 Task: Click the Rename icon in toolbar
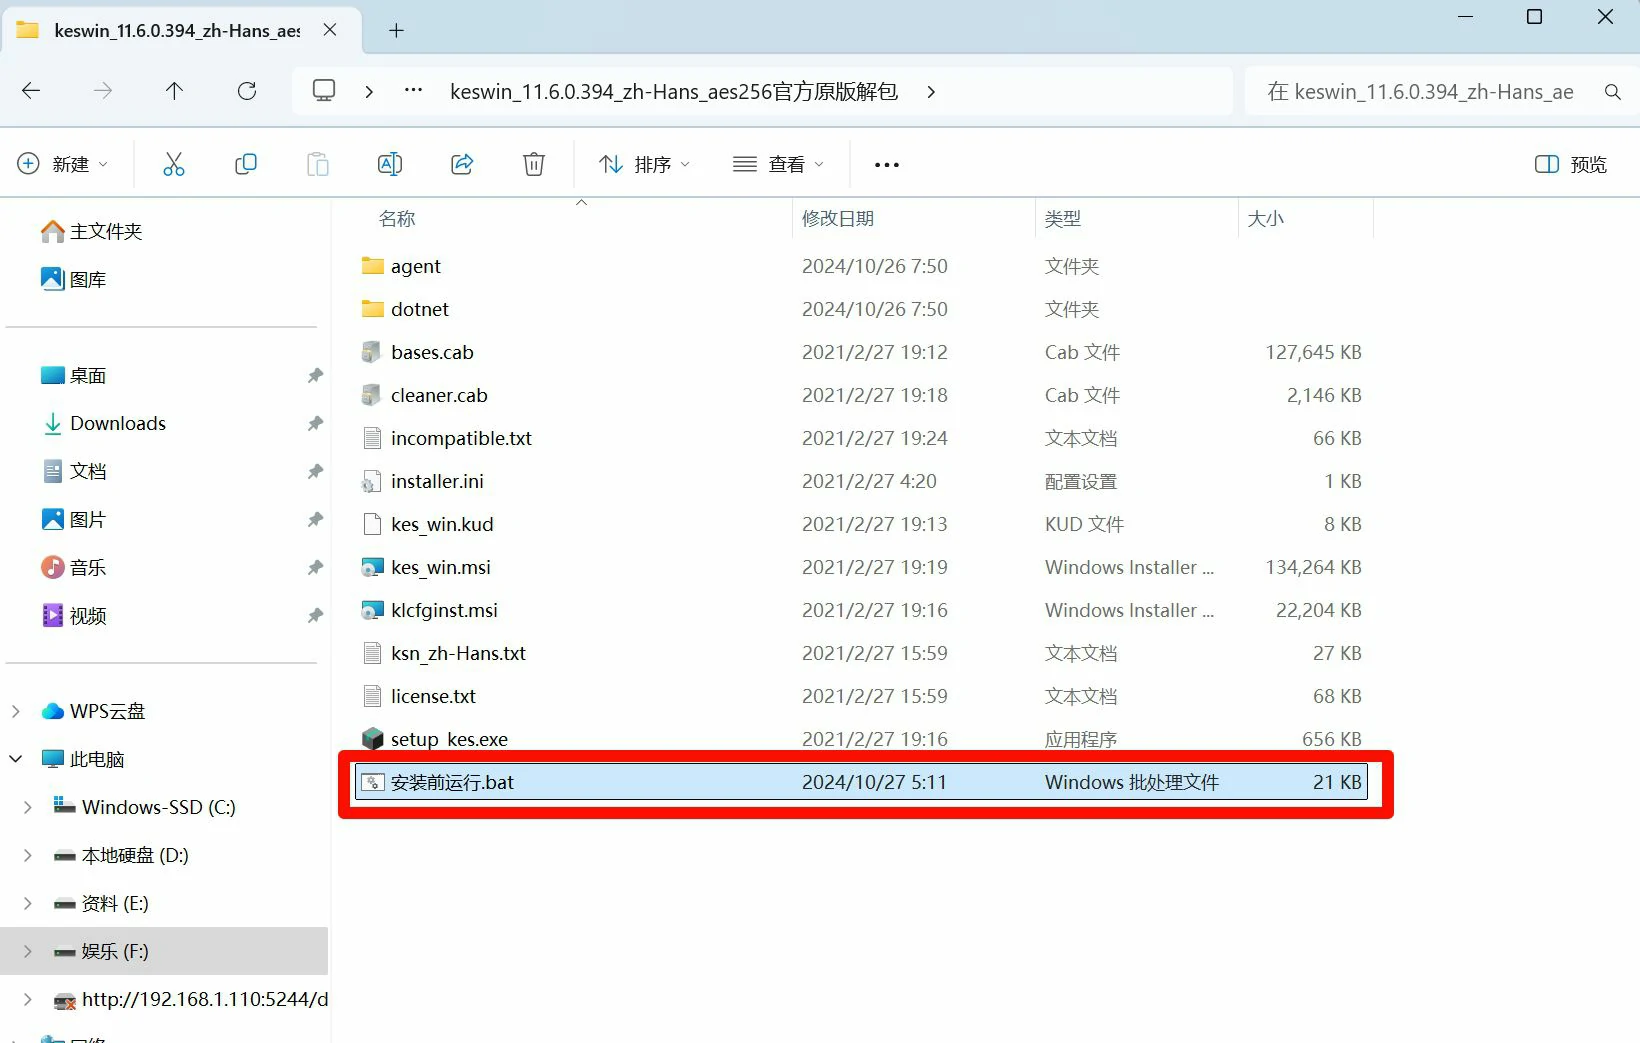390,164
